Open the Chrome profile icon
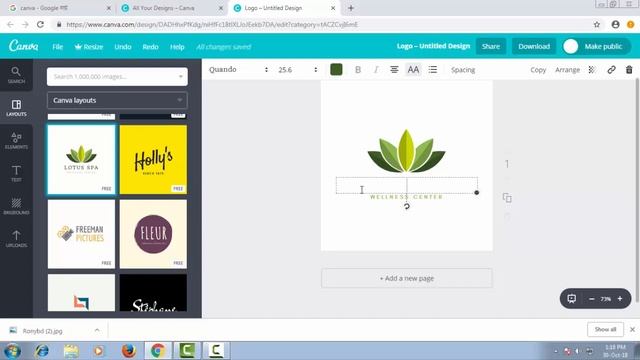The height and width of the screenshot is (360, 640). point(616,24)
